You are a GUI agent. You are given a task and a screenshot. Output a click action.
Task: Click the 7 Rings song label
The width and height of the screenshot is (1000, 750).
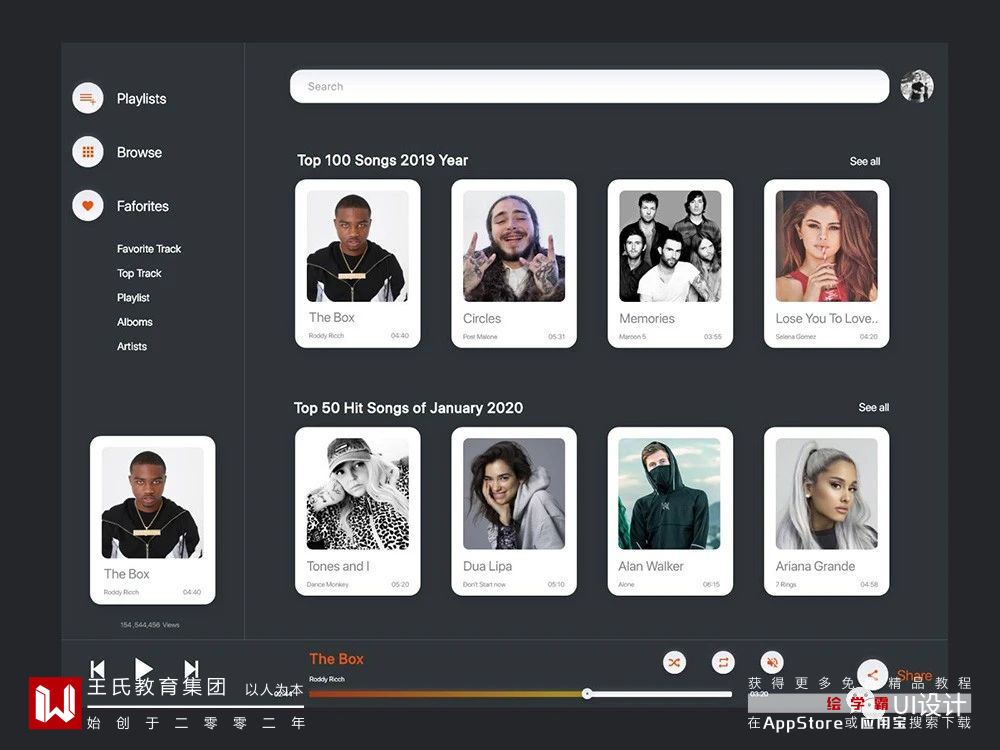(x=786, y=584)
